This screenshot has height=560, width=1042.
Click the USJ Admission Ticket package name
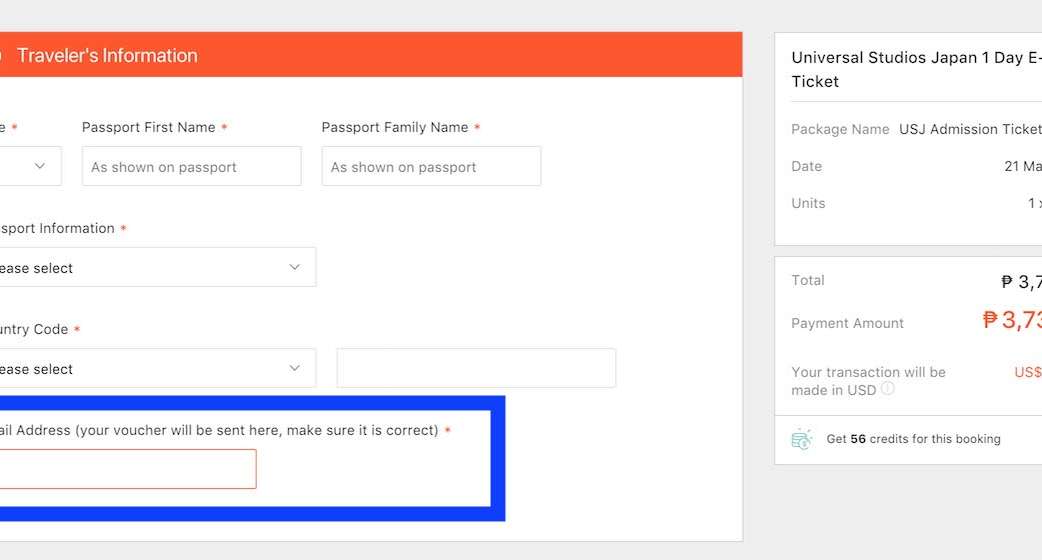(969, 129)
